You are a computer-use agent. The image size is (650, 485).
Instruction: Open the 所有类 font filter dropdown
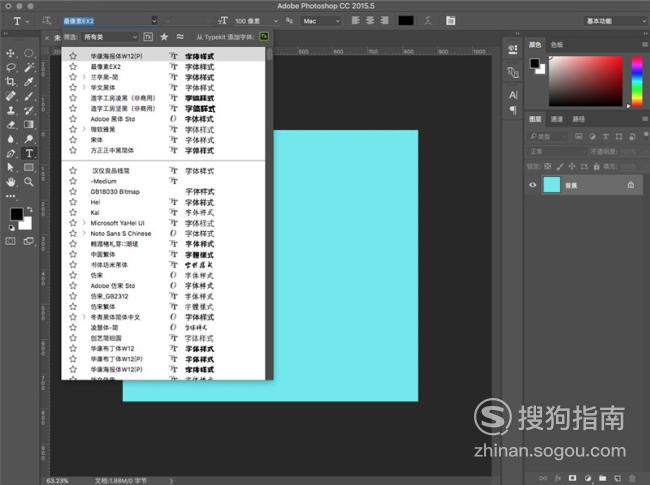click(109, 37)
